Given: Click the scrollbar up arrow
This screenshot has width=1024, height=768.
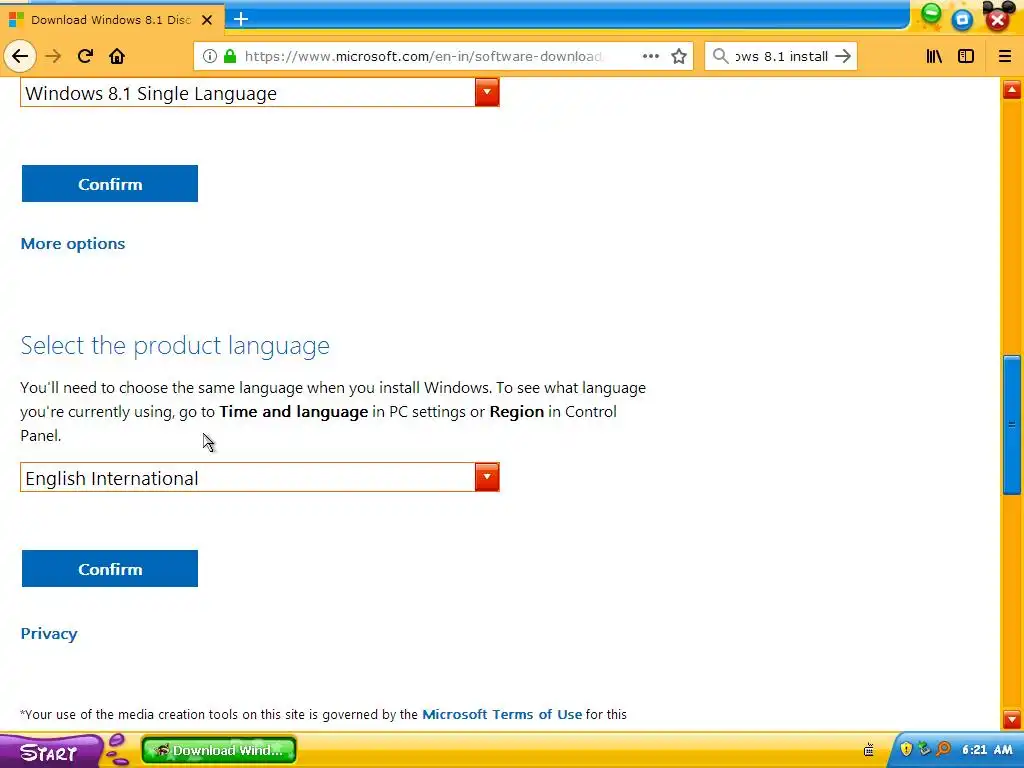Looking at the screenshot, I should pos(1012,89).
